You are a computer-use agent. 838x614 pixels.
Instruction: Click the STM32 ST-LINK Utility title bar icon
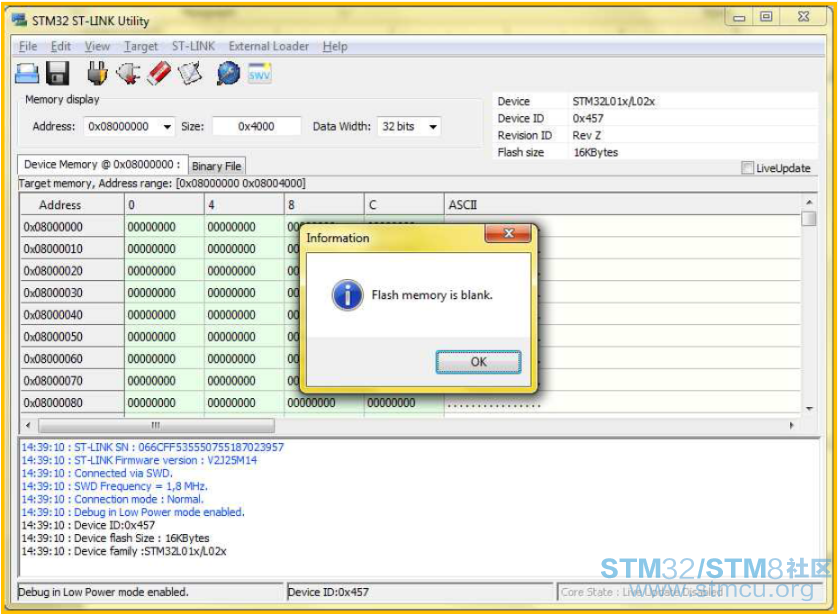(x=20, y=20)
